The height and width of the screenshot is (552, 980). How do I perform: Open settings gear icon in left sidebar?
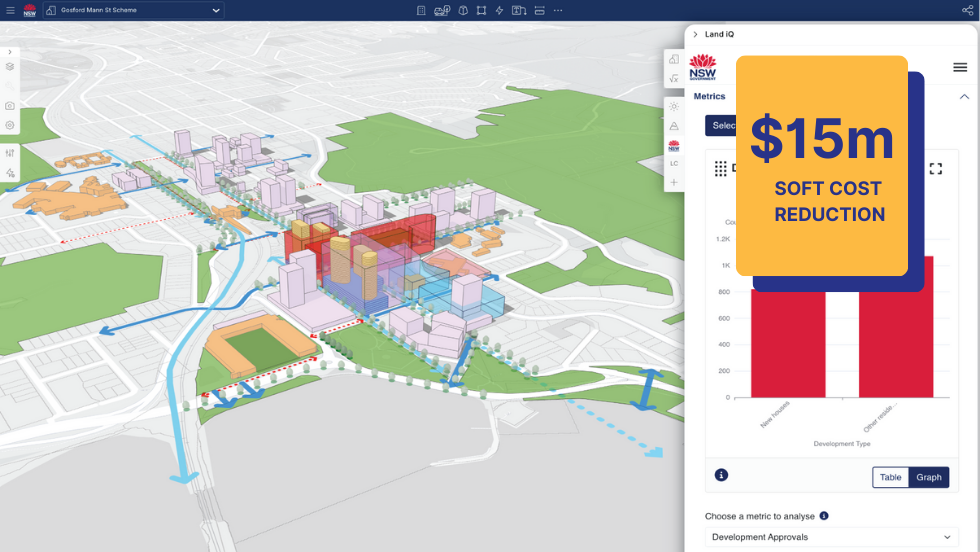click(10, 125)
